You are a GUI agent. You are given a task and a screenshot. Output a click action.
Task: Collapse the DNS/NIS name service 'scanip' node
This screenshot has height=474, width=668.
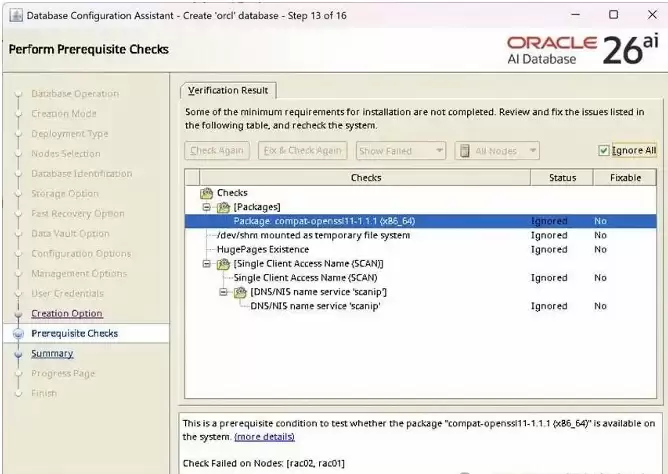pyautogui.click(x=223, y=292)
